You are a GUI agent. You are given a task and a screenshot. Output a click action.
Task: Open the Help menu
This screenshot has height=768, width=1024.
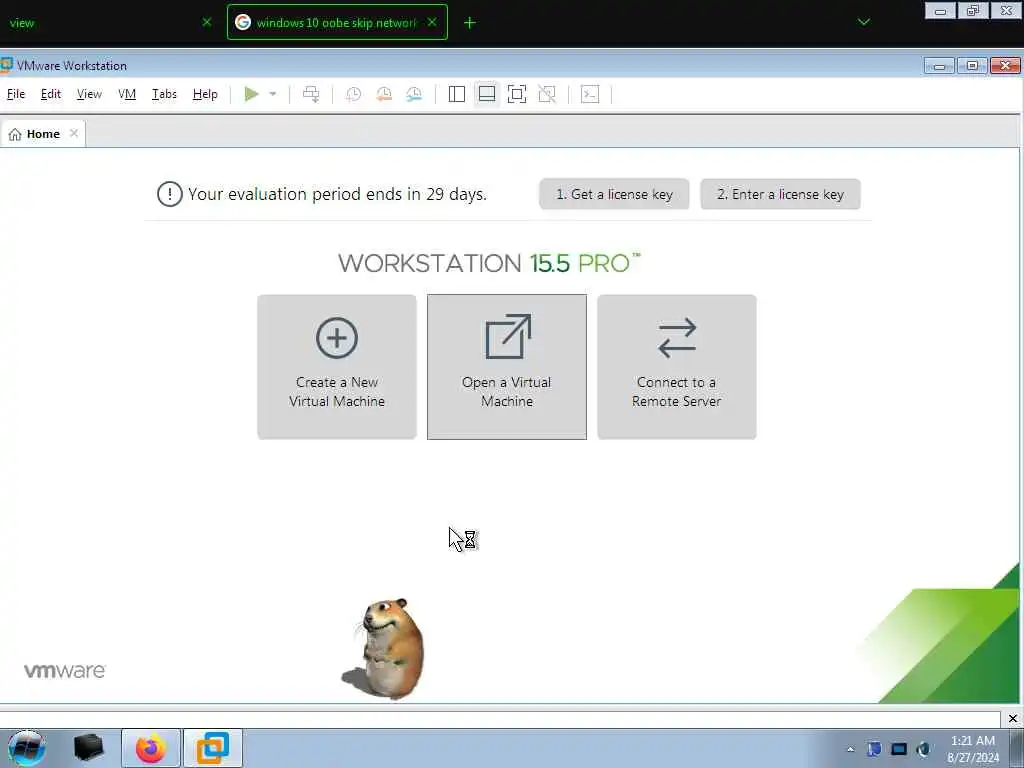(x=205, y=94)
